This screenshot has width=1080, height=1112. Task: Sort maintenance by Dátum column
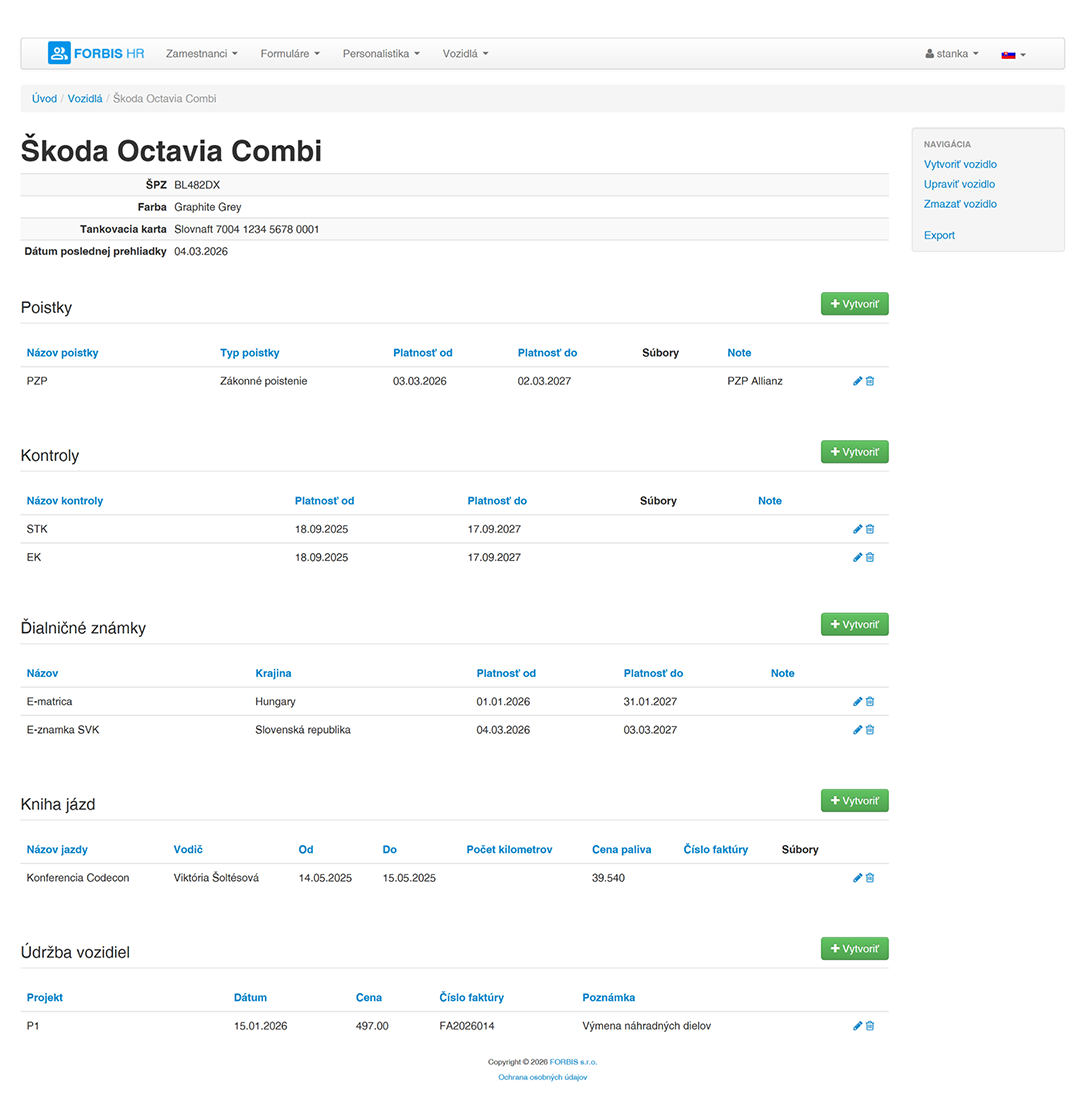point(250,998)
